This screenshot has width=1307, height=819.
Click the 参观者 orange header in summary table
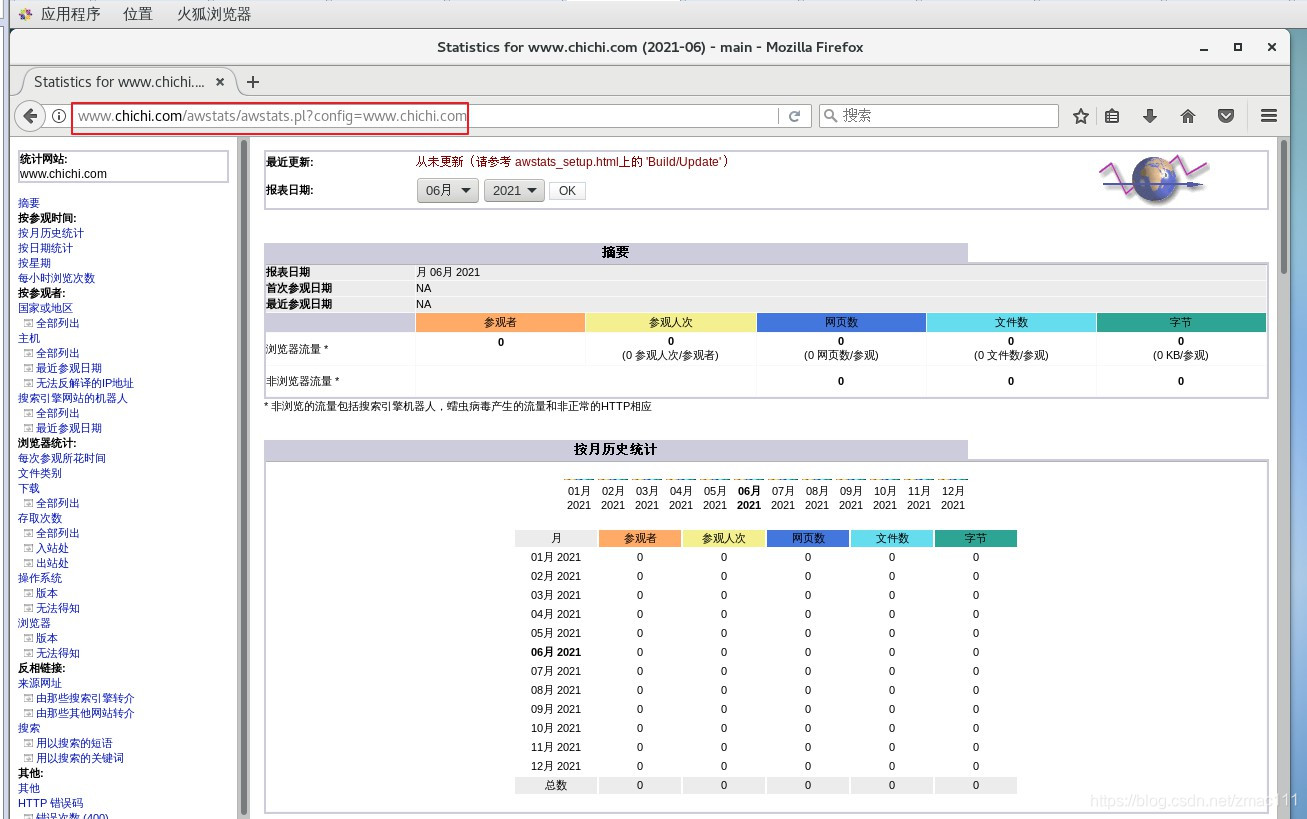(500, 322)
